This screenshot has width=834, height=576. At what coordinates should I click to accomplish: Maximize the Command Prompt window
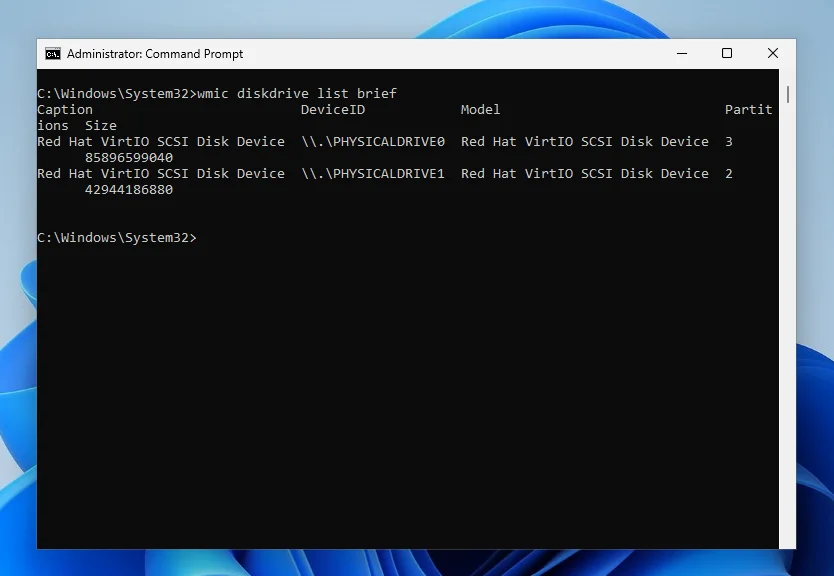727,53
